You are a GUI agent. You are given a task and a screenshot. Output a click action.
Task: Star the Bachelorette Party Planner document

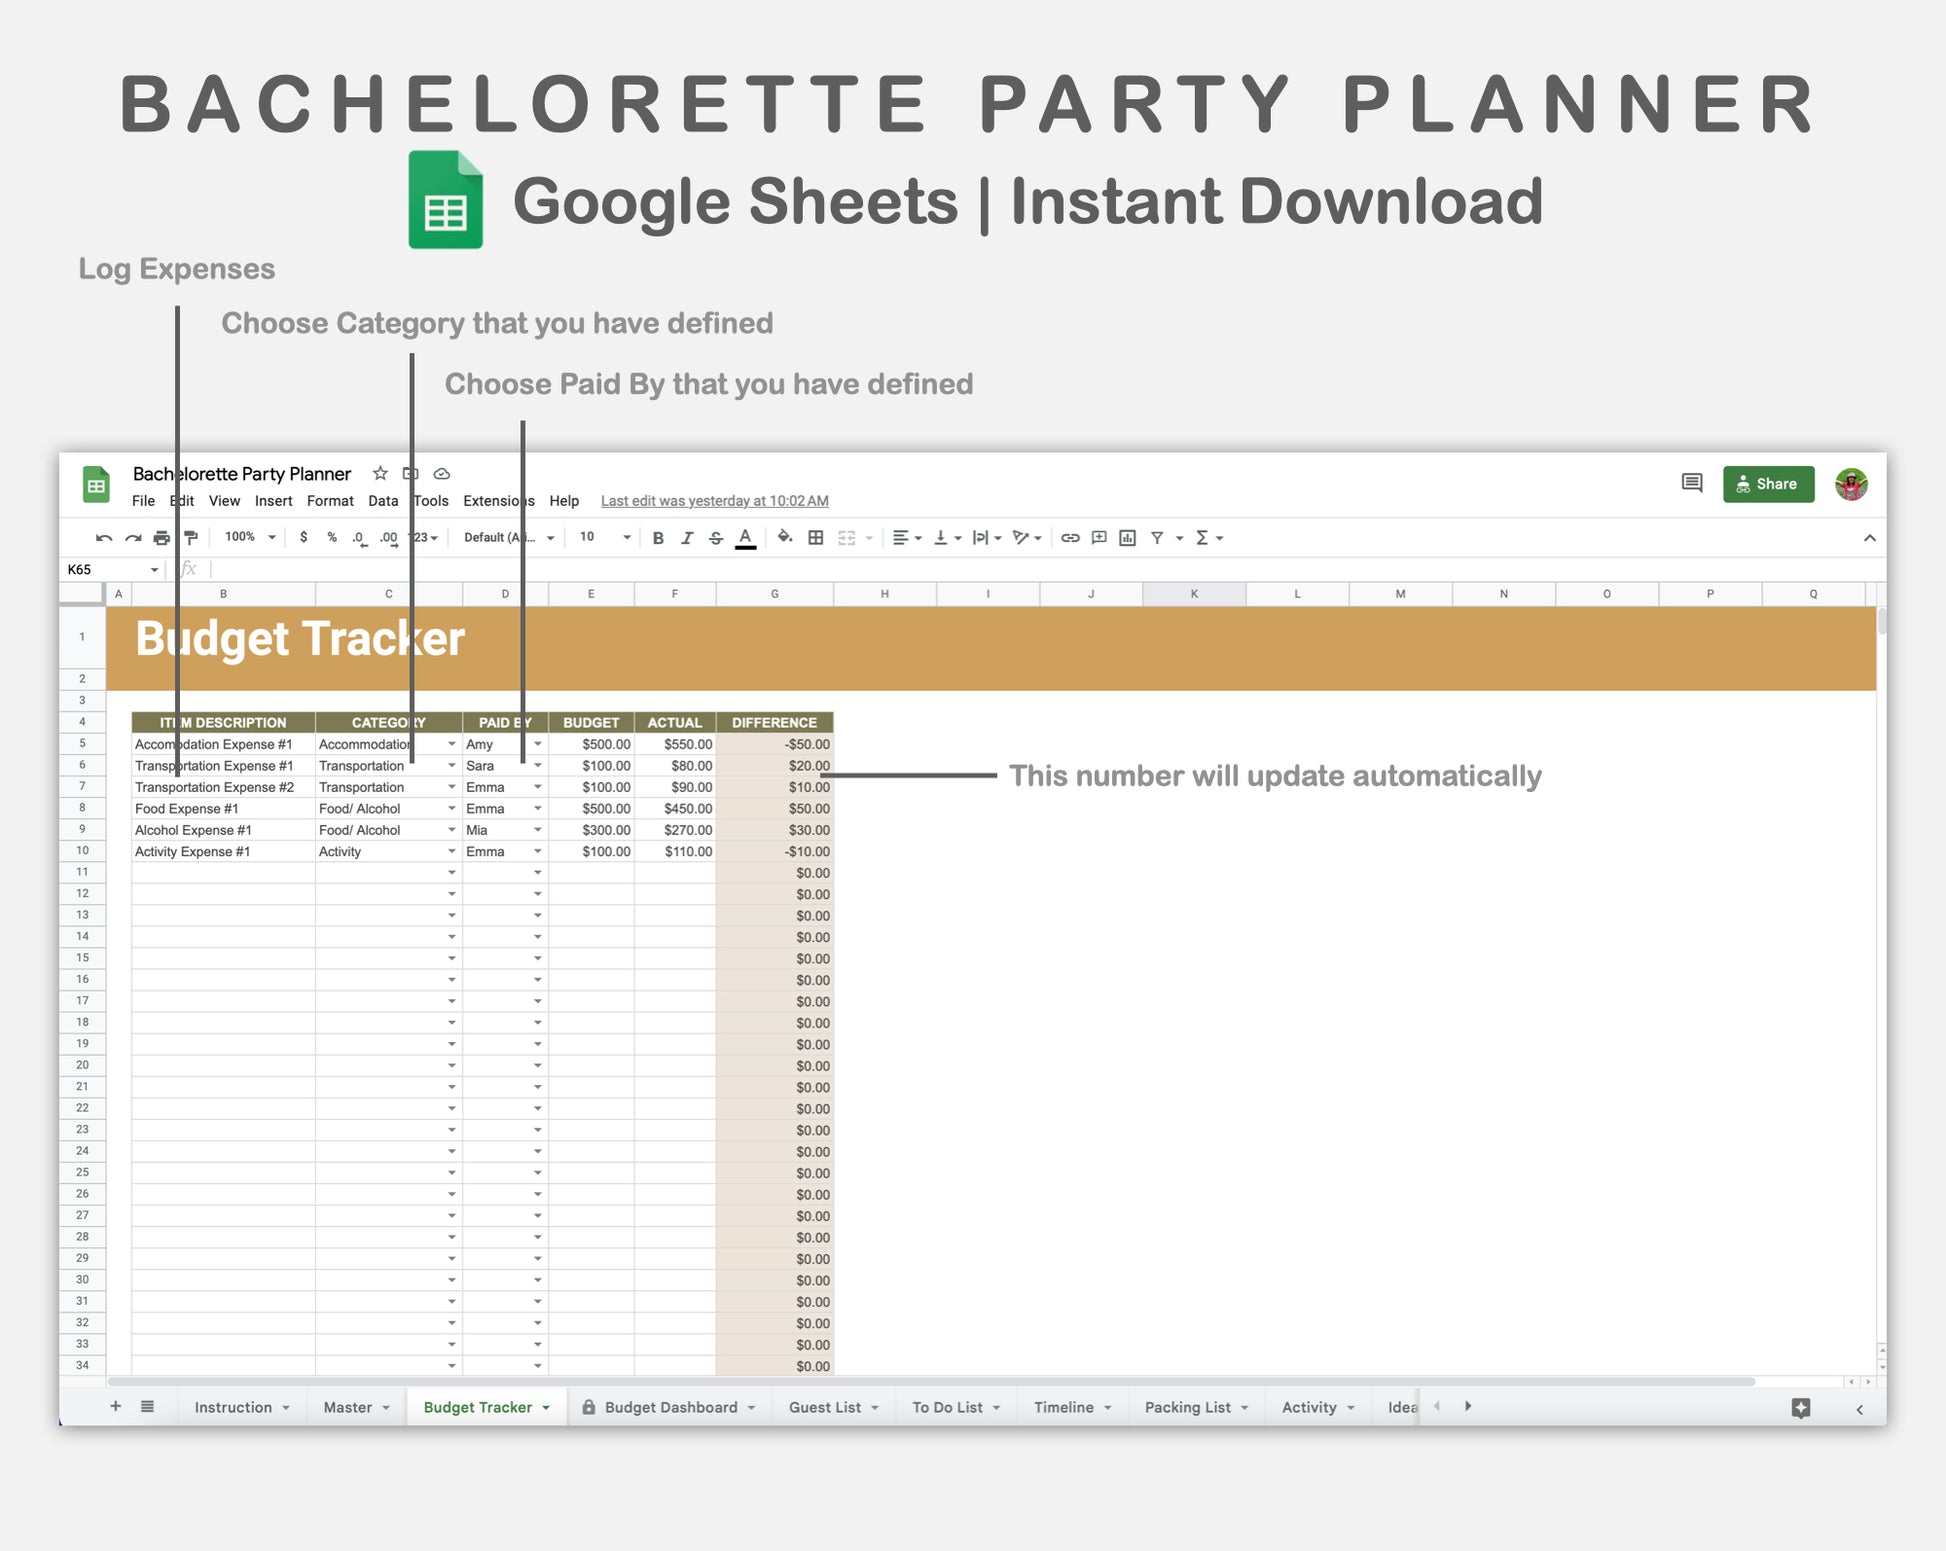pyautogui.click(x=380, y=473)
